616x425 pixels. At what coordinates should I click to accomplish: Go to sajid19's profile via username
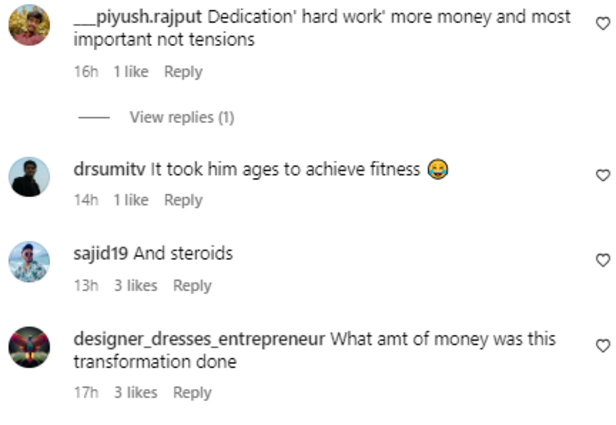pyautogui.click(x=101, y=254)
